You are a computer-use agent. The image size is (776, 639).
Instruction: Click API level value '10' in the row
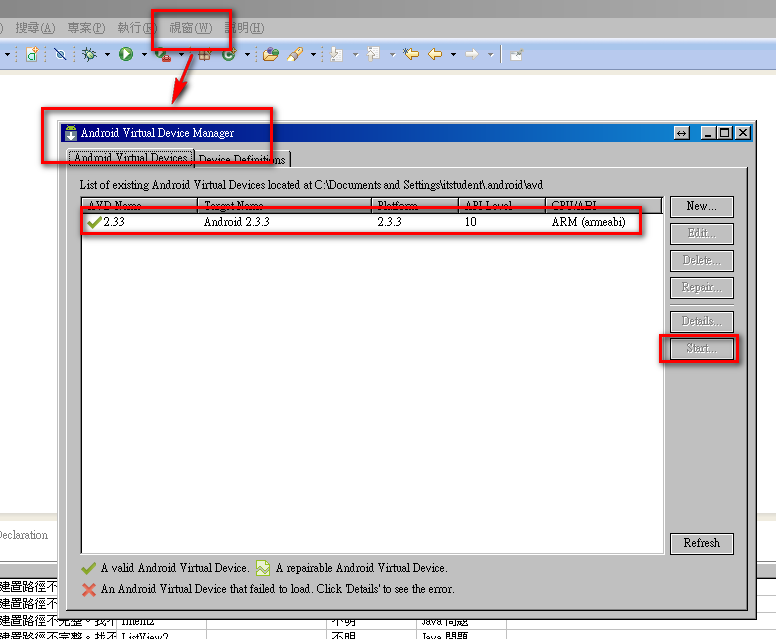tap(470, 222)
